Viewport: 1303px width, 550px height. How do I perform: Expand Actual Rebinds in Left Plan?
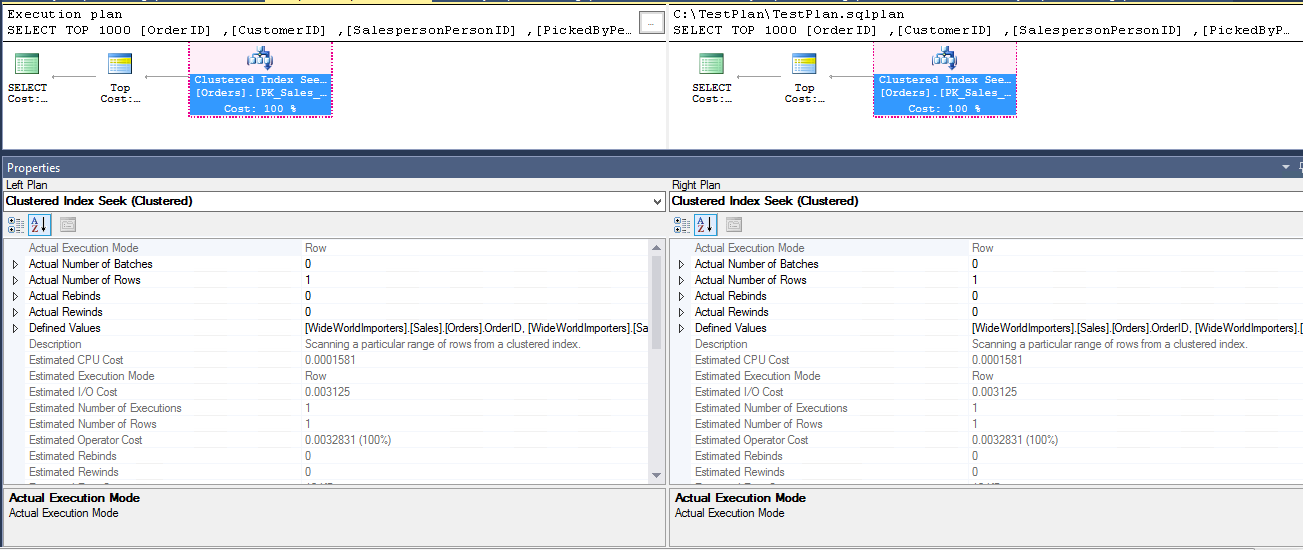click(14, 296)
